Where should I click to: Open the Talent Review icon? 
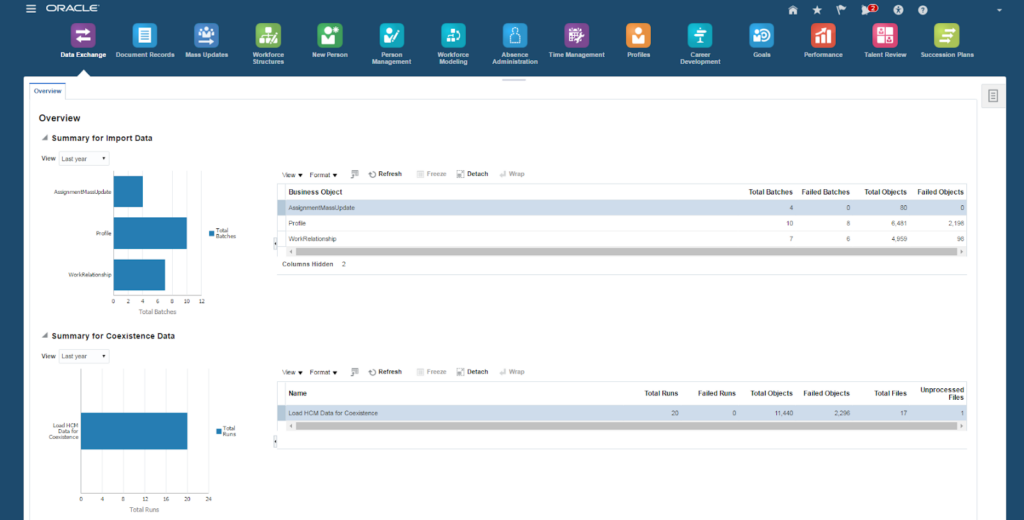tap(884, 36)
